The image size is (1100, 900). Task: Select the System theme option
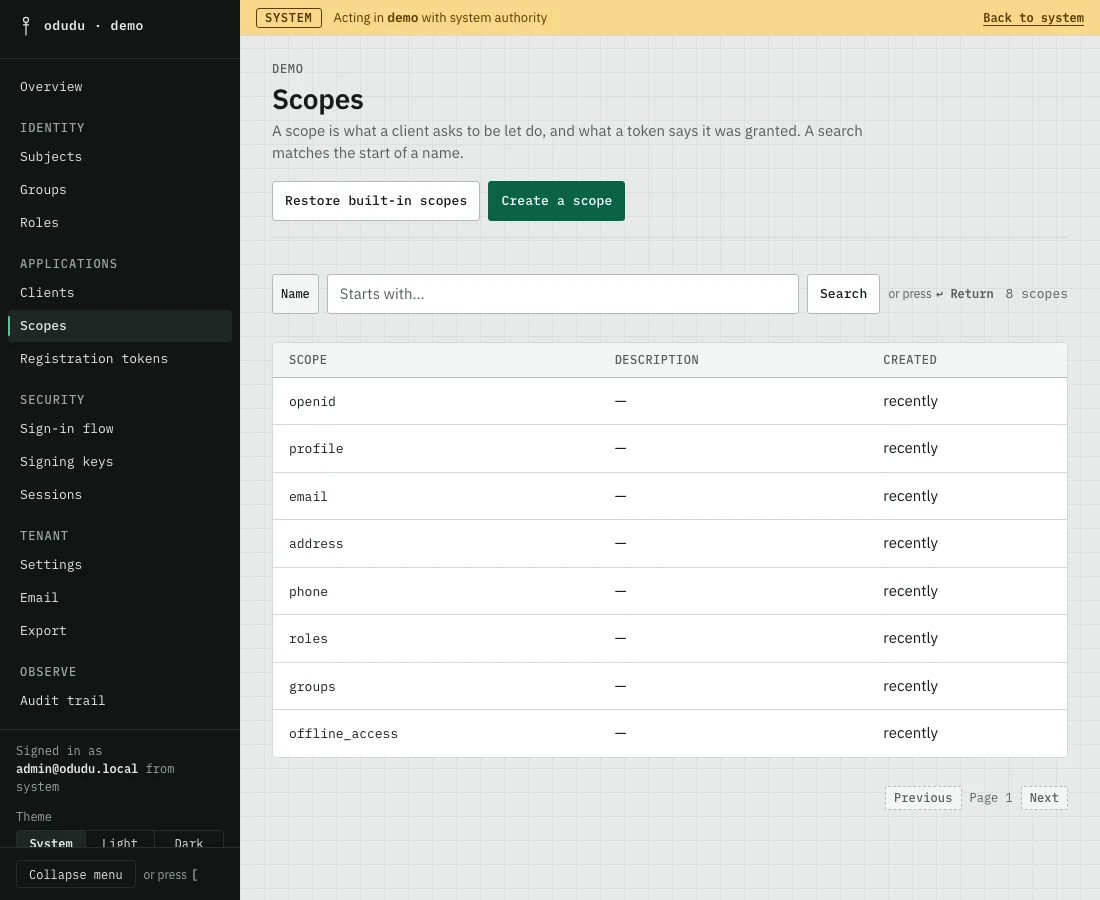pos(51,840)
